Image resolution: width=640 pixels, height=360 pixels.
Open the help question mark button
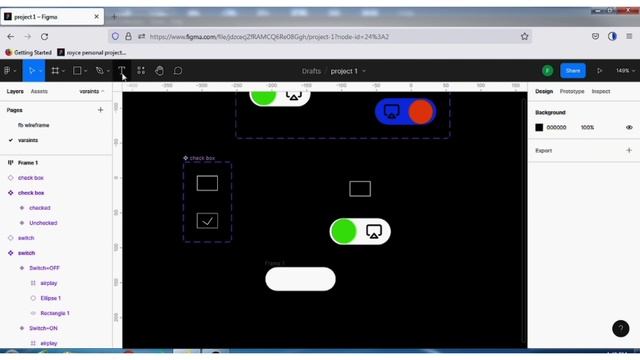coord(620,328)
